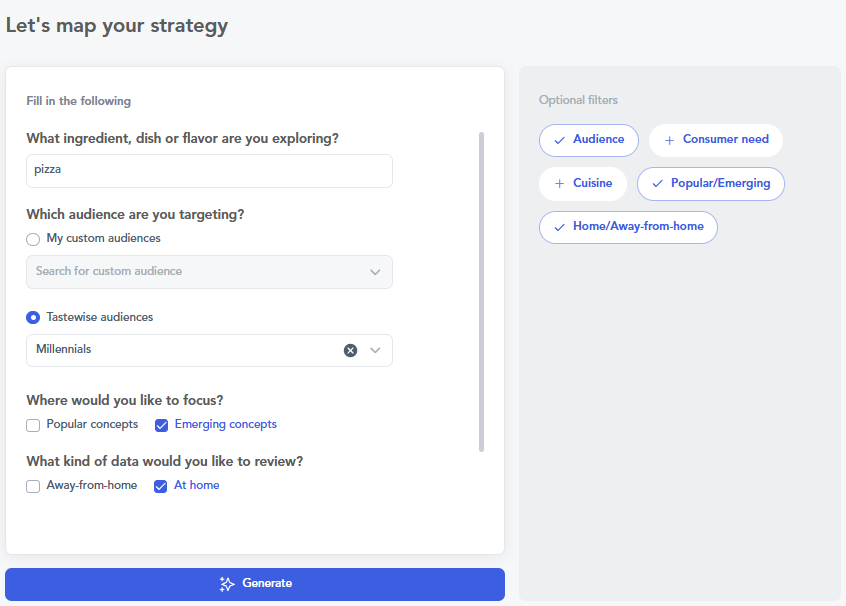Image resolution: width=846 pixels, height=606 pixels.
Task: Click the checkmark icon on Home/Away-from-home filter
Action: (x=559, y=227)
